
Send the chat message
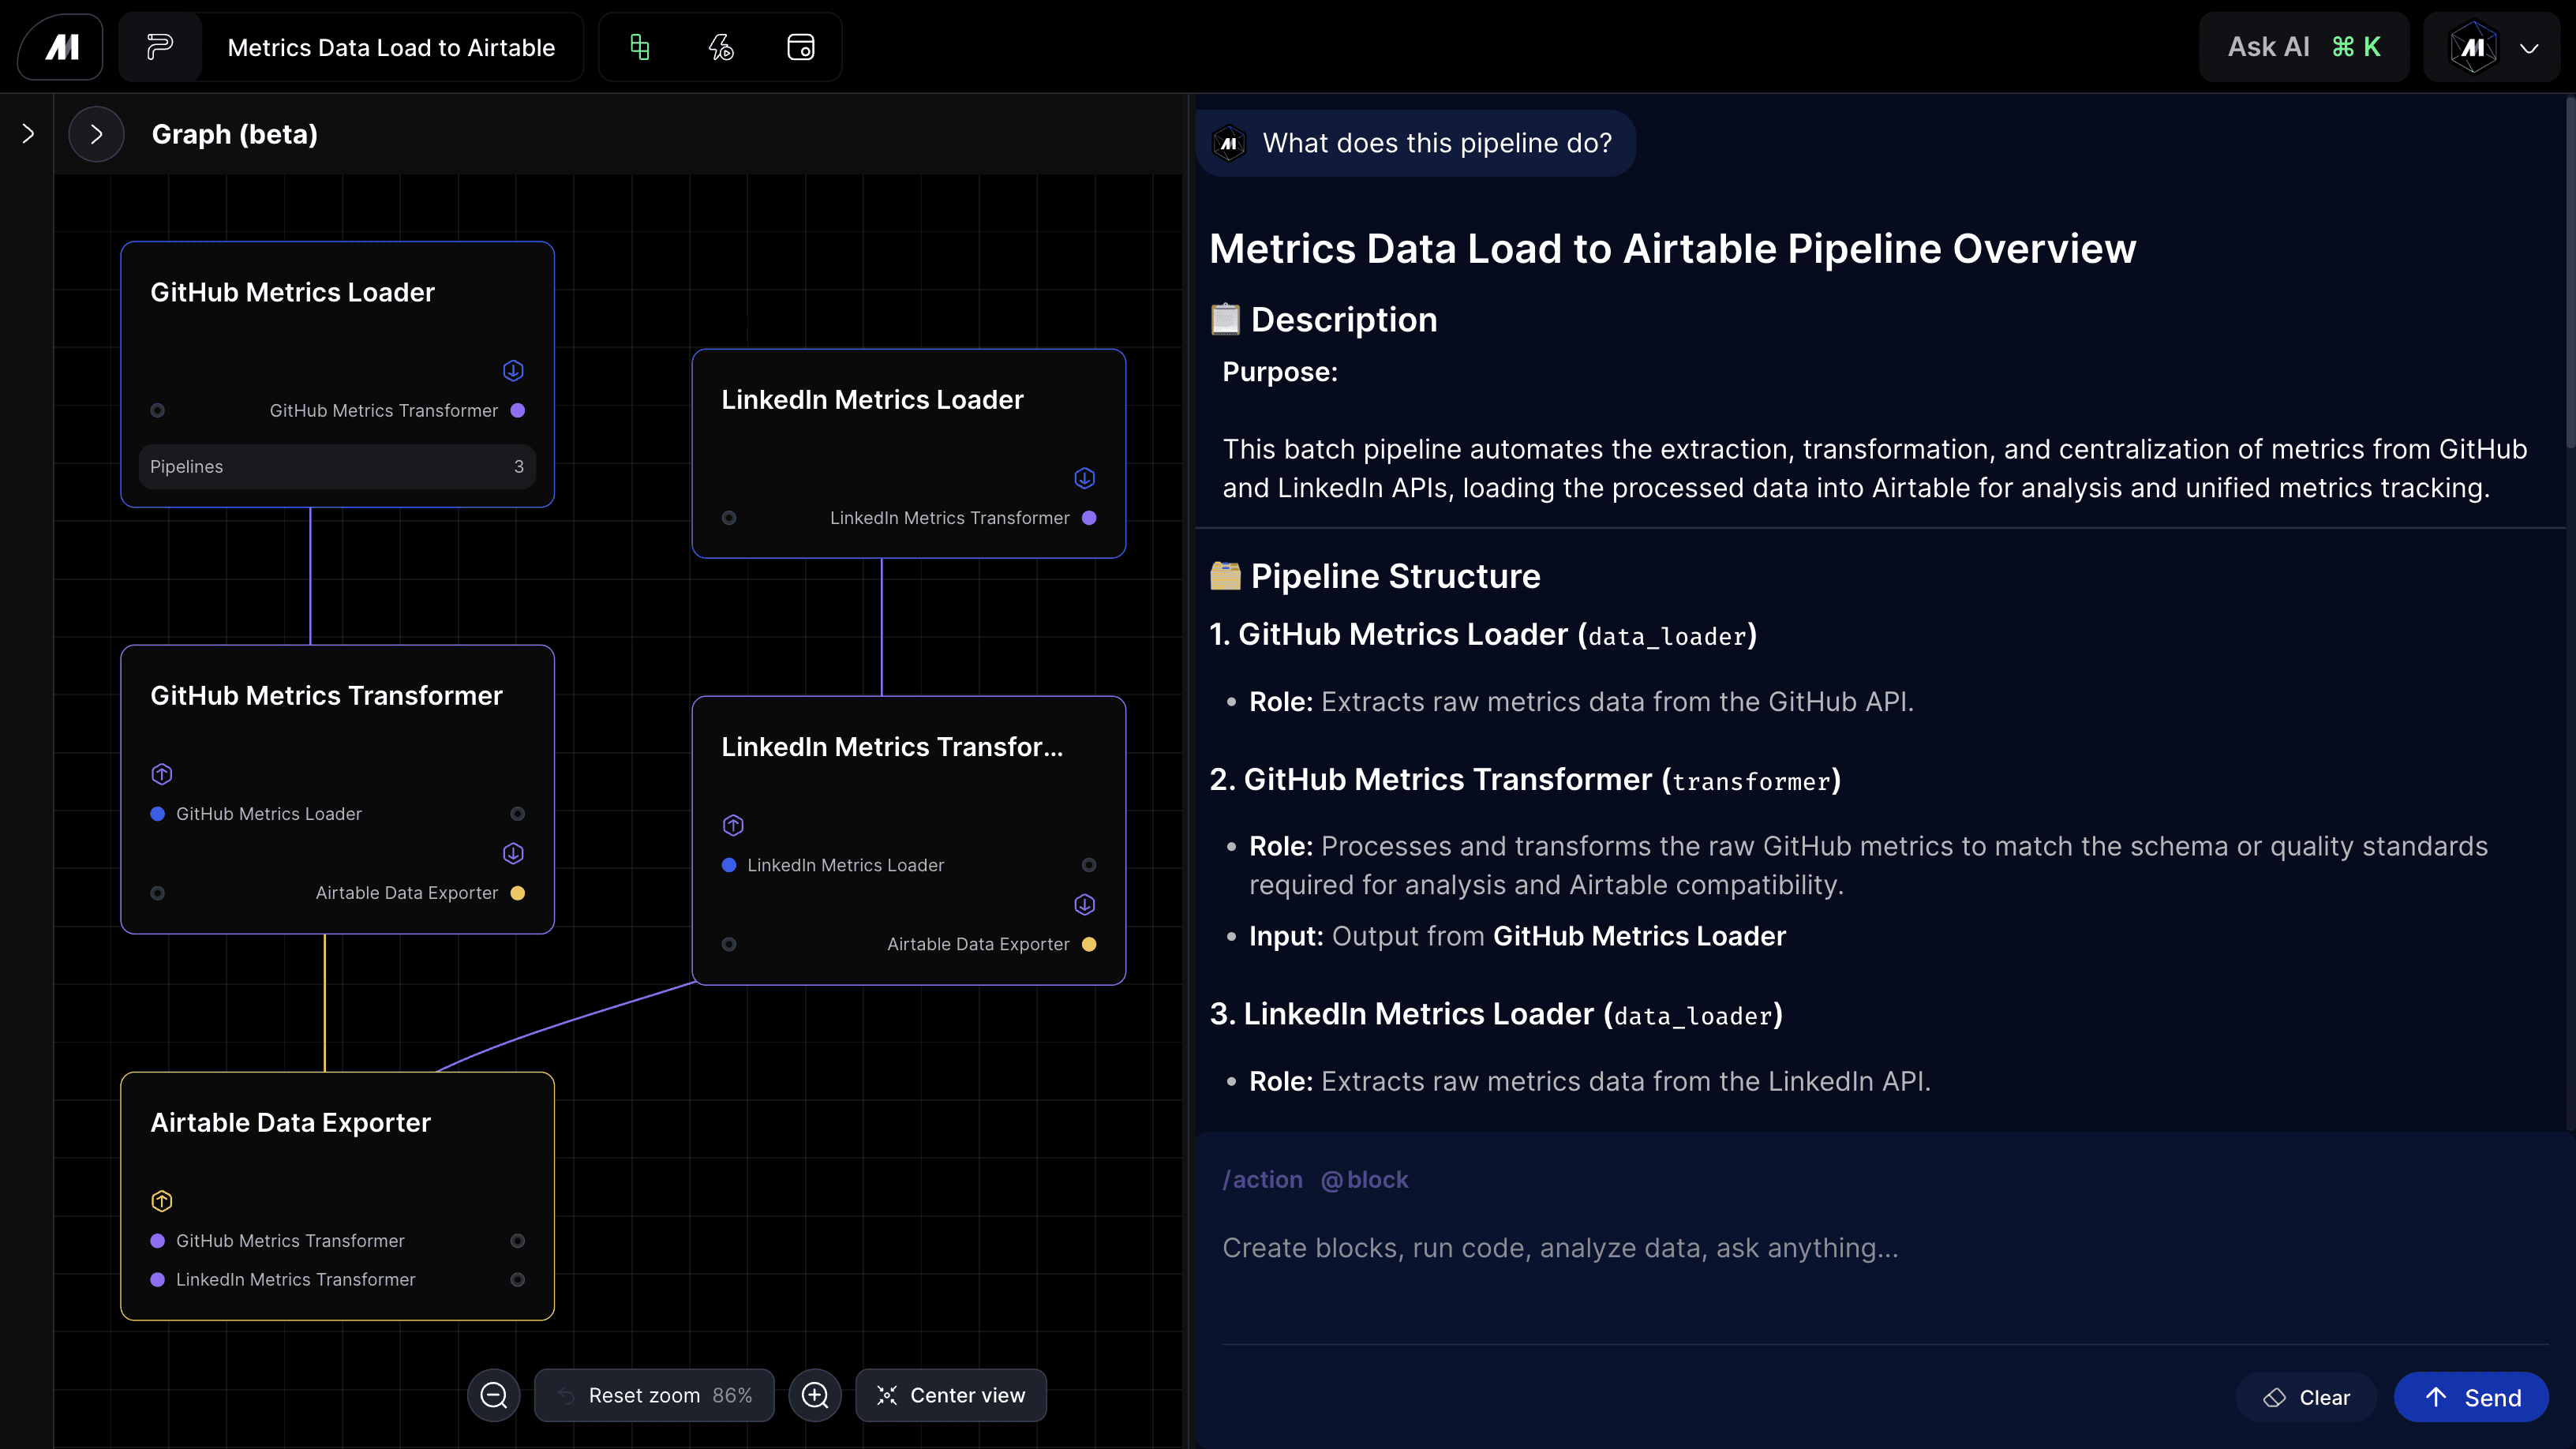[x=2471, y=1397]
